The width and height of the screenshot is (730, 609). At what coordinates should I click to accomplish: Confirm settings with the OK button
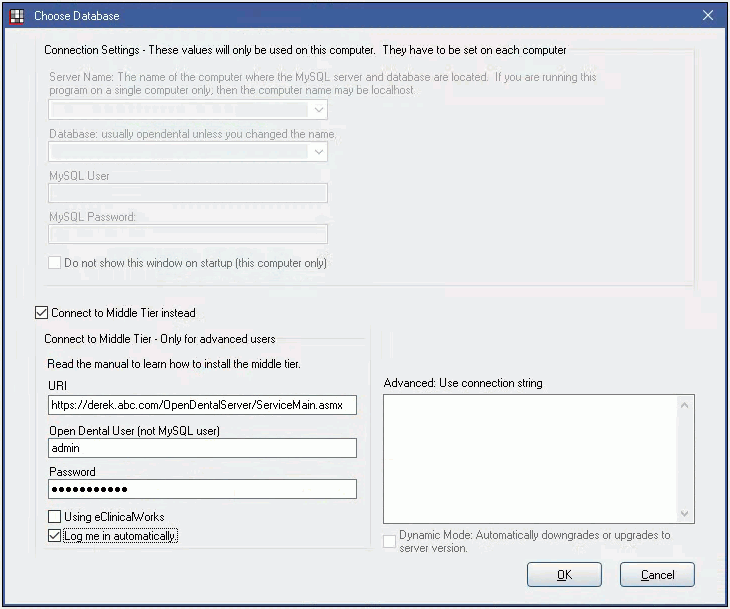coord(564,575)
